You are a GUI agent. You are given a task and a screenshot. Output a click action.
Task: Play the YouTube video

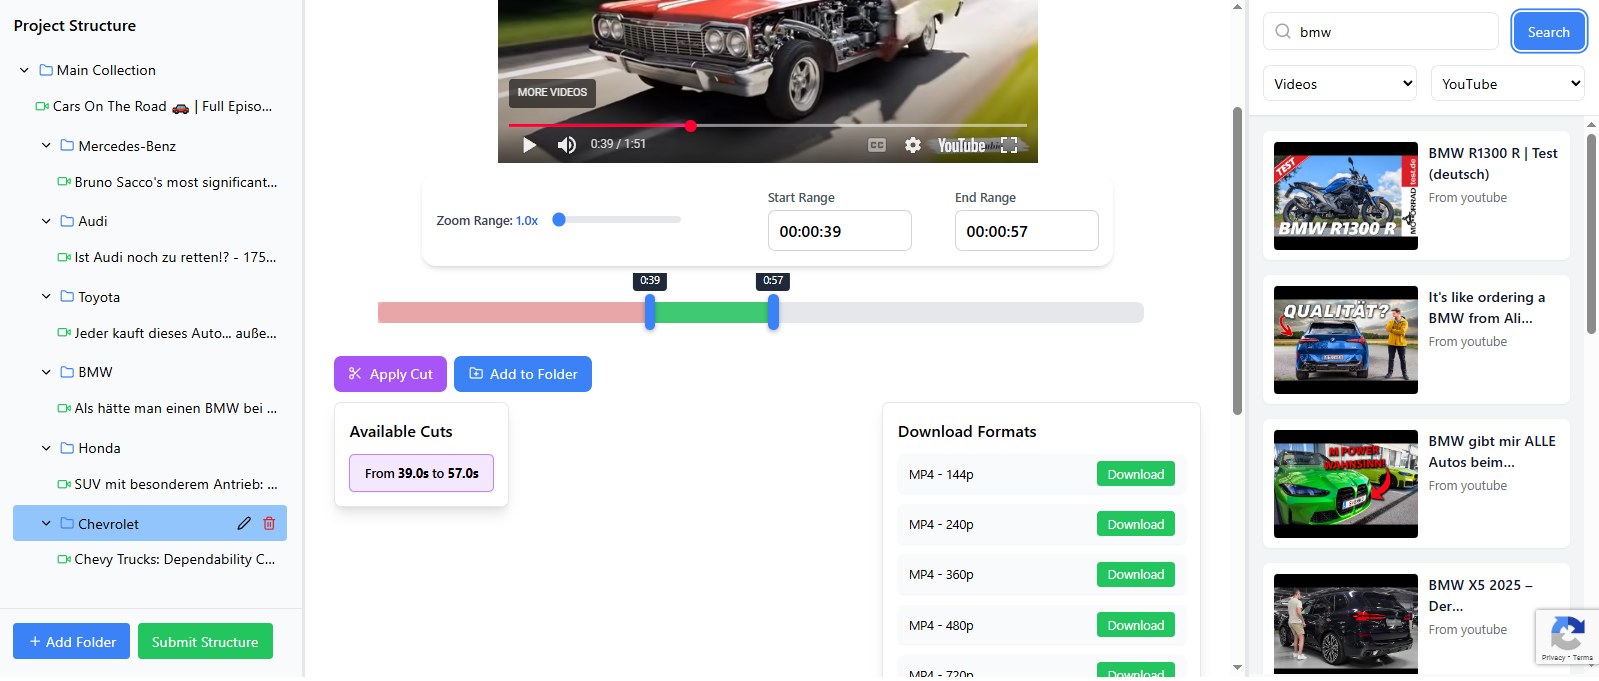pyautogui.click(x=530, y=145)
